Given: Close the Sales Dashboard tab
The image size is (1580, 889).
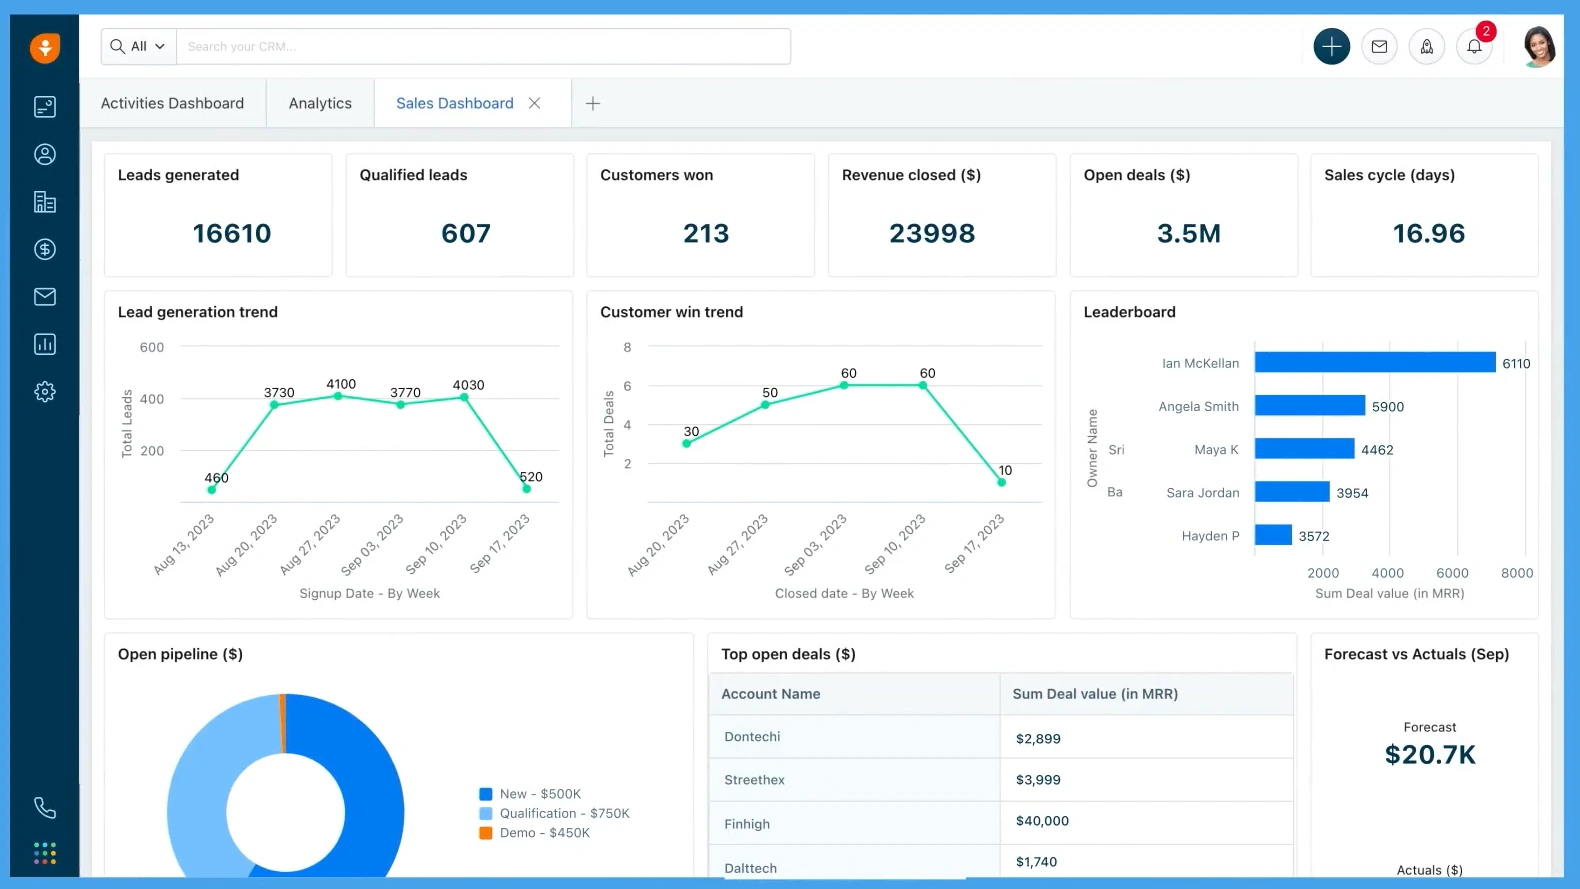Looking at the screenshot, I should 535,104.
